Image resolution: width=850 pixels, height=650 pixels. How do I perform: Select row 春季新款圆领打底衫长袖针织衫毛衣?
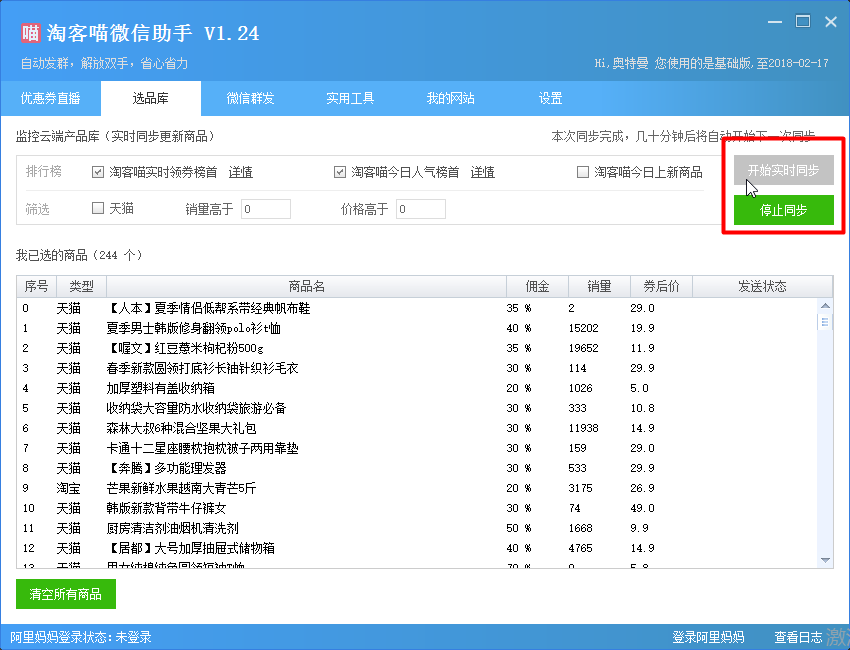click(417, 368)
